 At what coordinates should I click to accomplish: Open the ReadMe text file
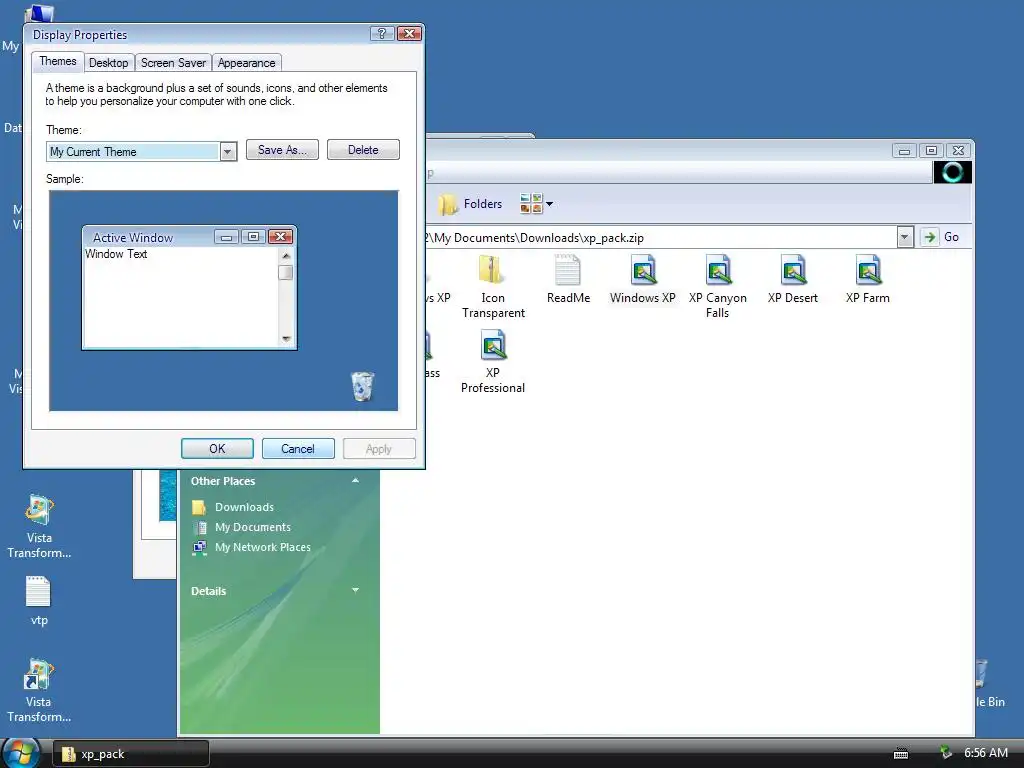click(568, 280)
